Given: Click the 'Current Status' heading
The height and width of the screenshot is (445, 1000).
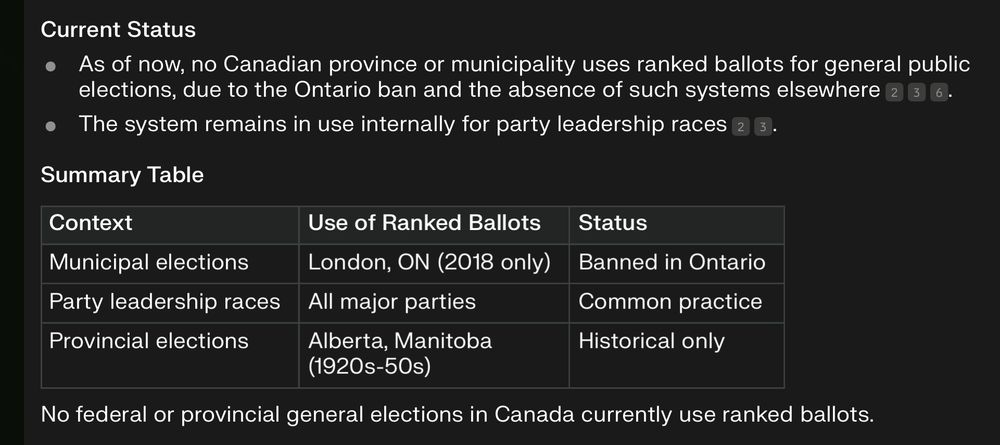Looking at the screenshot, I should [118, 30].
